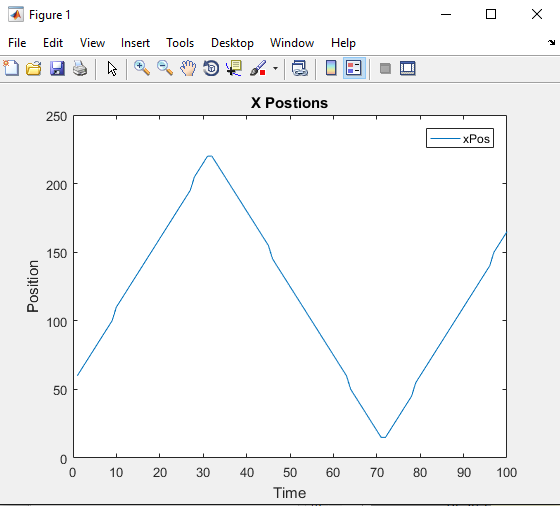The image size is (560, 506).
Task: Open a file with the folder icon
Action: (x=34, y=68)
